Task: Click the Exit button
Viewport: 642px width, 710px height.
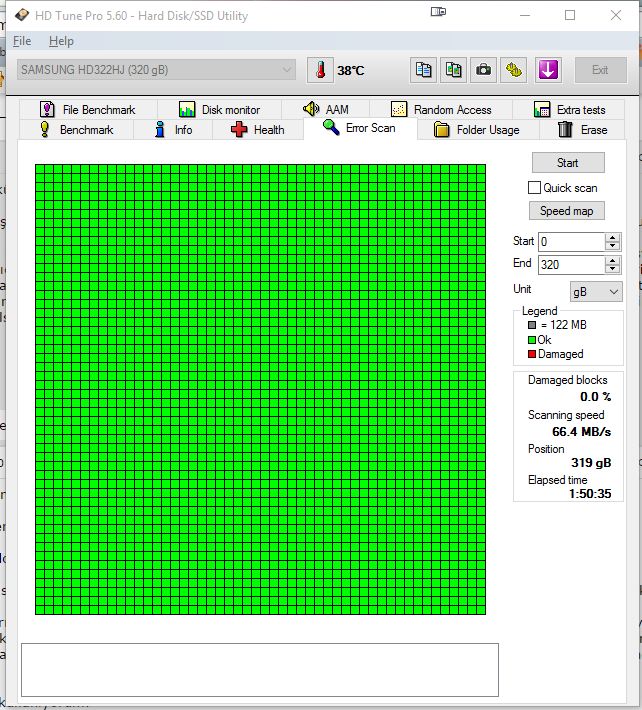Action: [601, 70]
